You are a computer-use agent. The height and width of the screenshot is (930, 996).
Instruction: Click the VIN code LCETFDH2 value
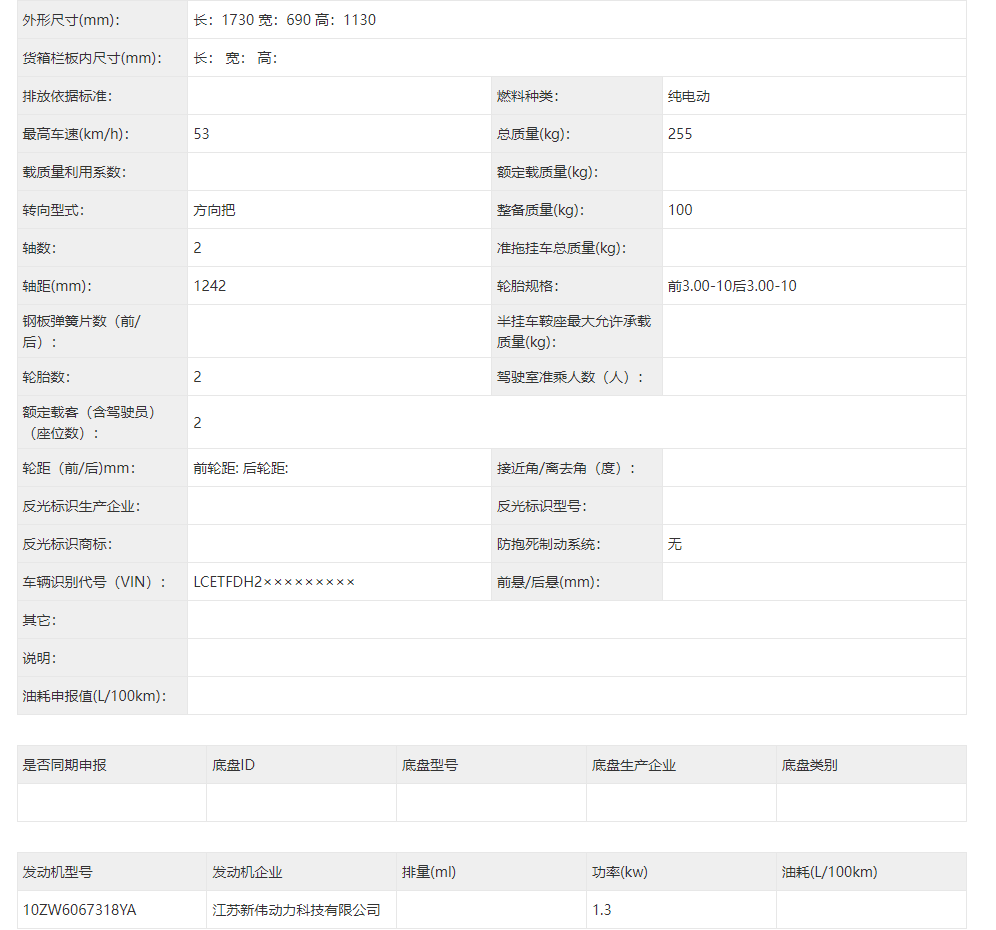274,582
